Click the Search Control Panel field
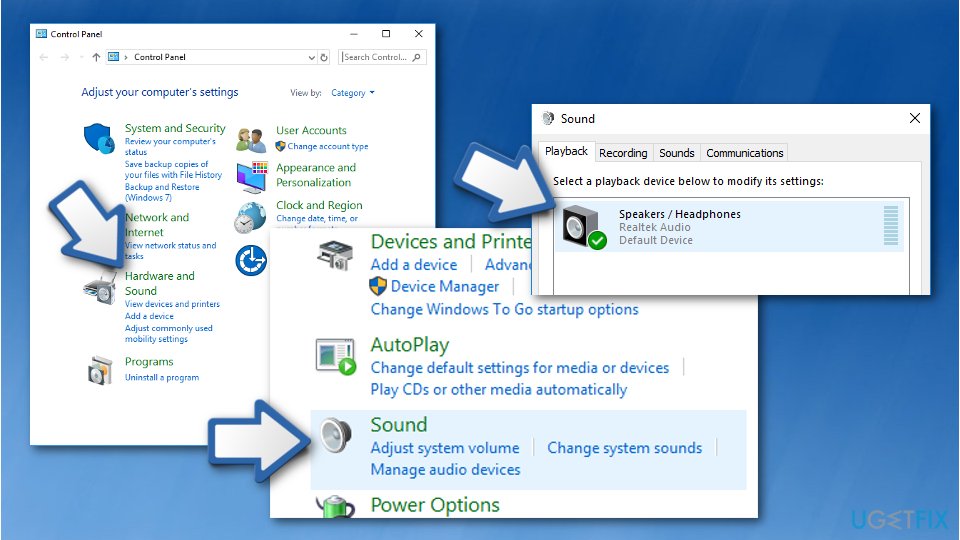The width and height of the screenshot is (960, 540). tap(383, 57)
